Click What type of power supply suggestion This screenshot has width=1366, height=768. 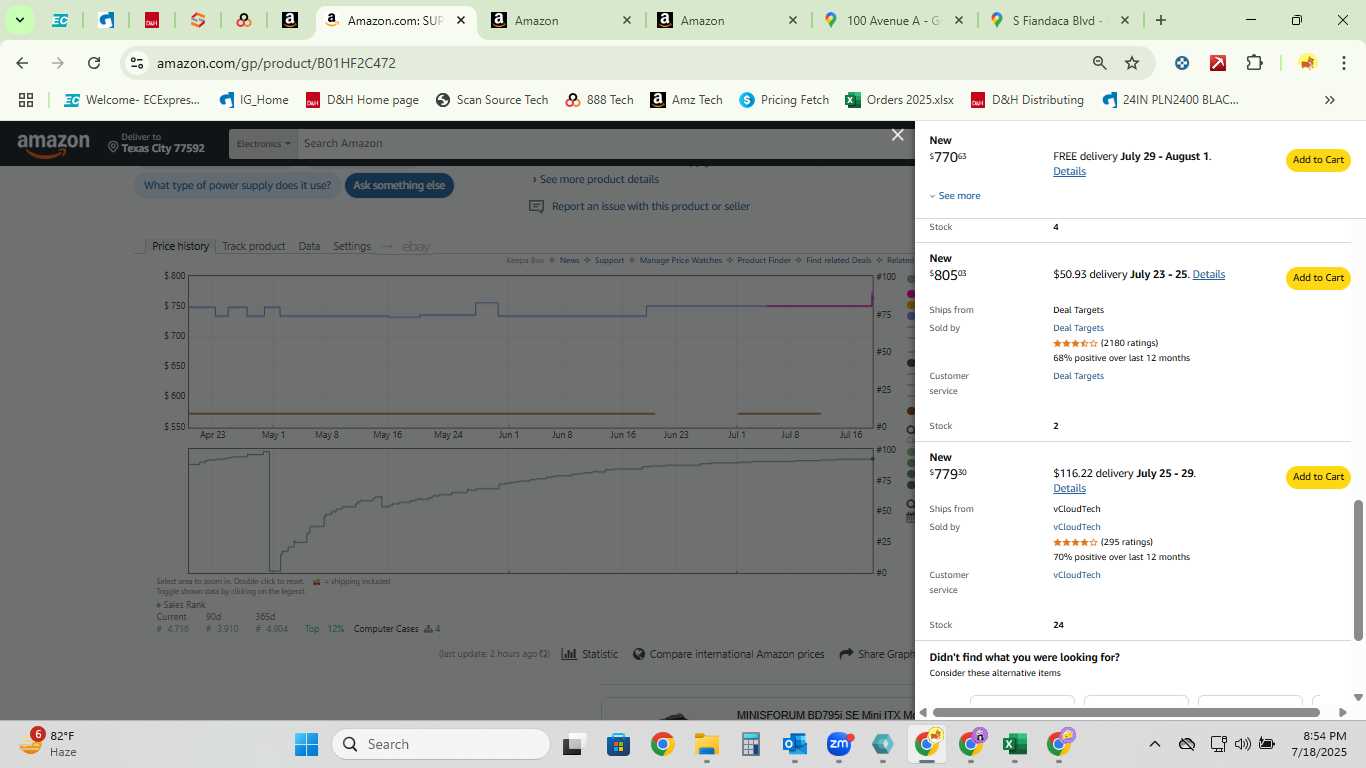pos(237,185)
